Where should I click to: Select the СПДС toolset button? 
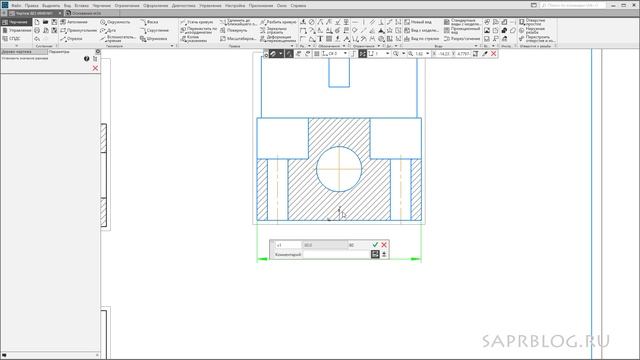[x=11, y=39]
